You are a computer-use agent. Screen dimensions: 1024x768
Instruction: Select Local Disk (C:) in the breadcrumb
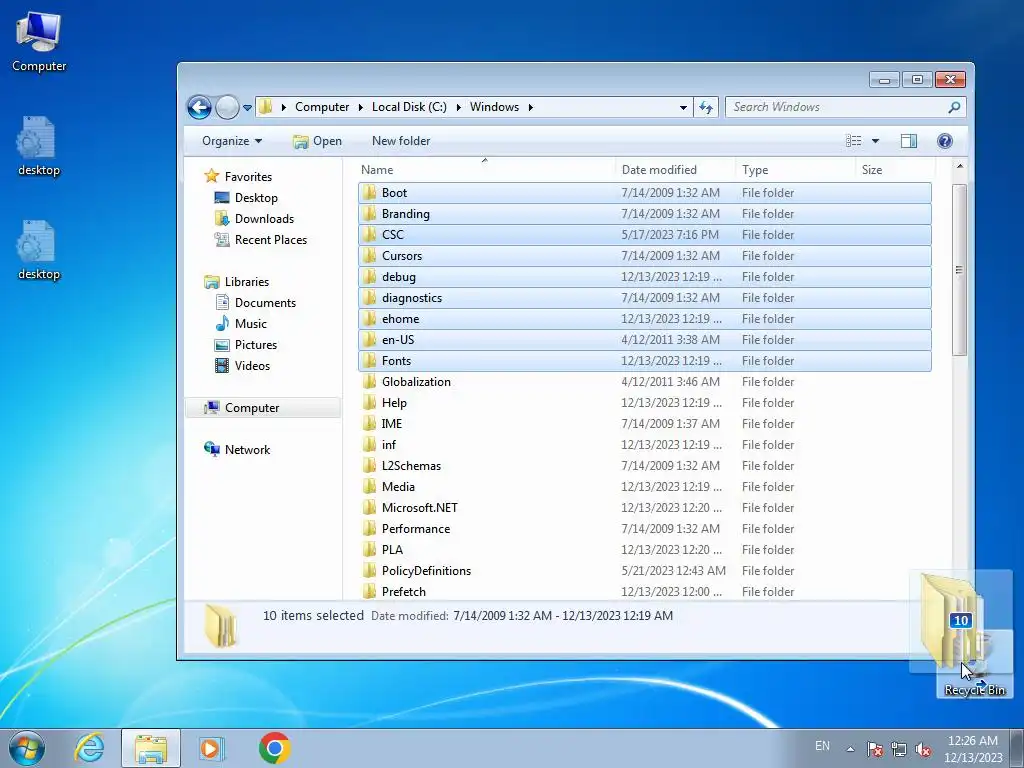click(409, 107)
